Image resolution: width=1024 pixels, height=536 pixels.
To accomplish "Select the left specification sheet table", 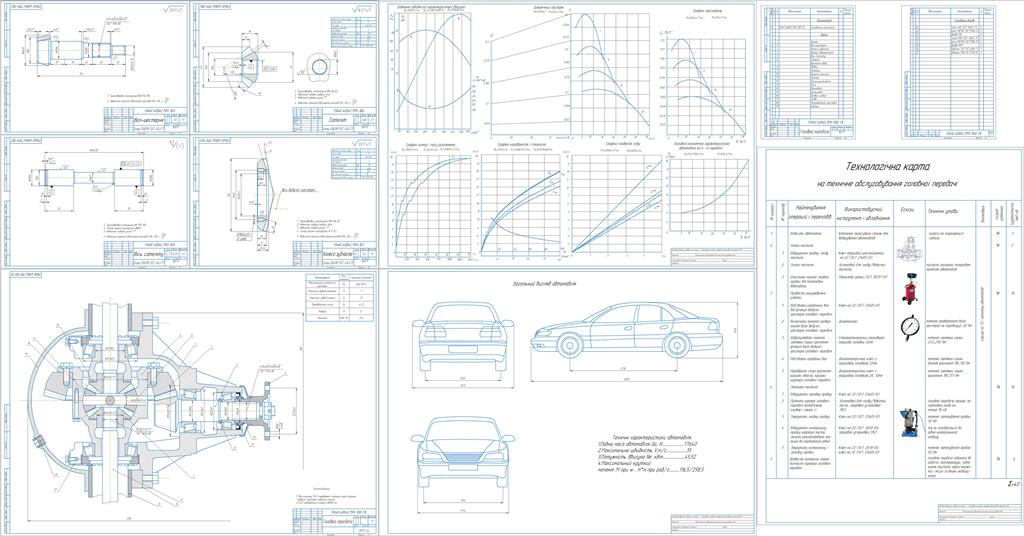I will (x=811, y=72).
